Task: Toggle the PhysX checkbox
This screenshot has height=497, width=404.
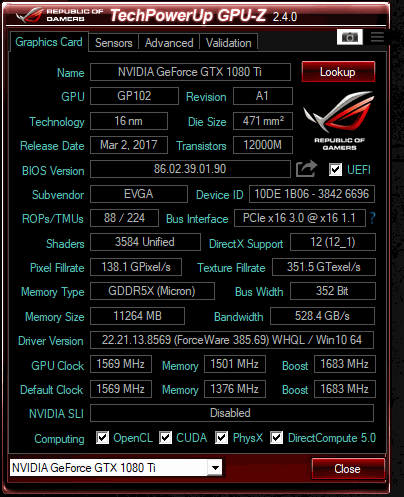Action: click(x=222, y=437)
